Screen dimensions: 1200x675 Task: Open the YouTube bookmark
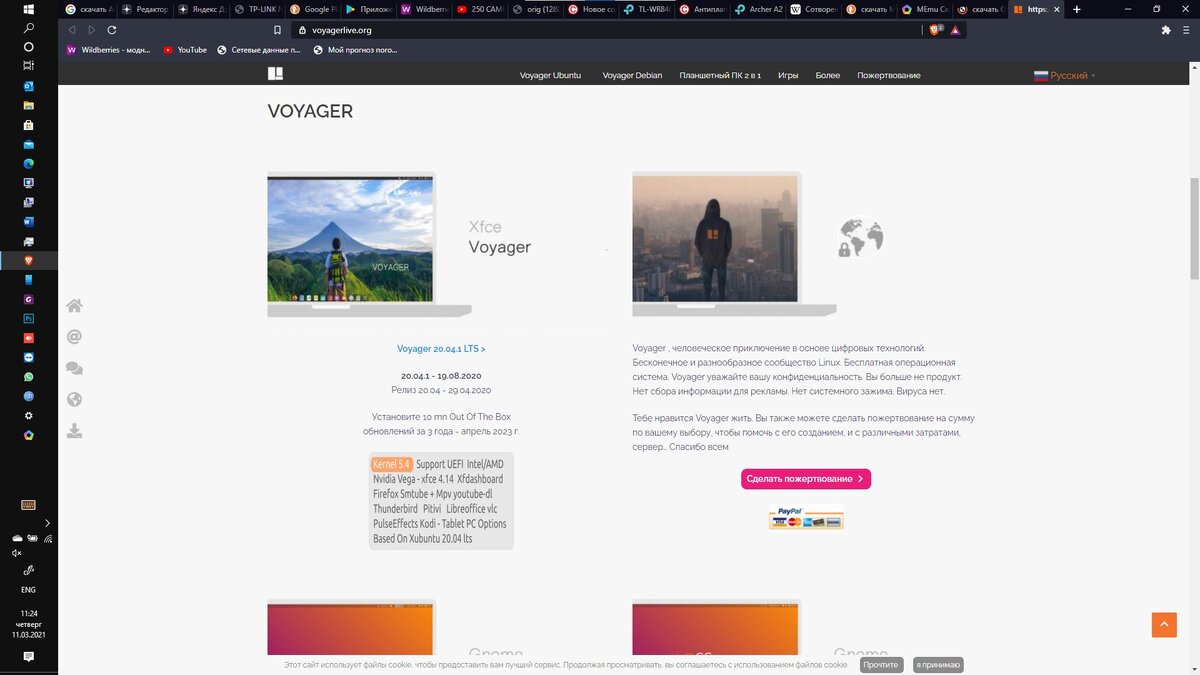click(x=185, y=49)
